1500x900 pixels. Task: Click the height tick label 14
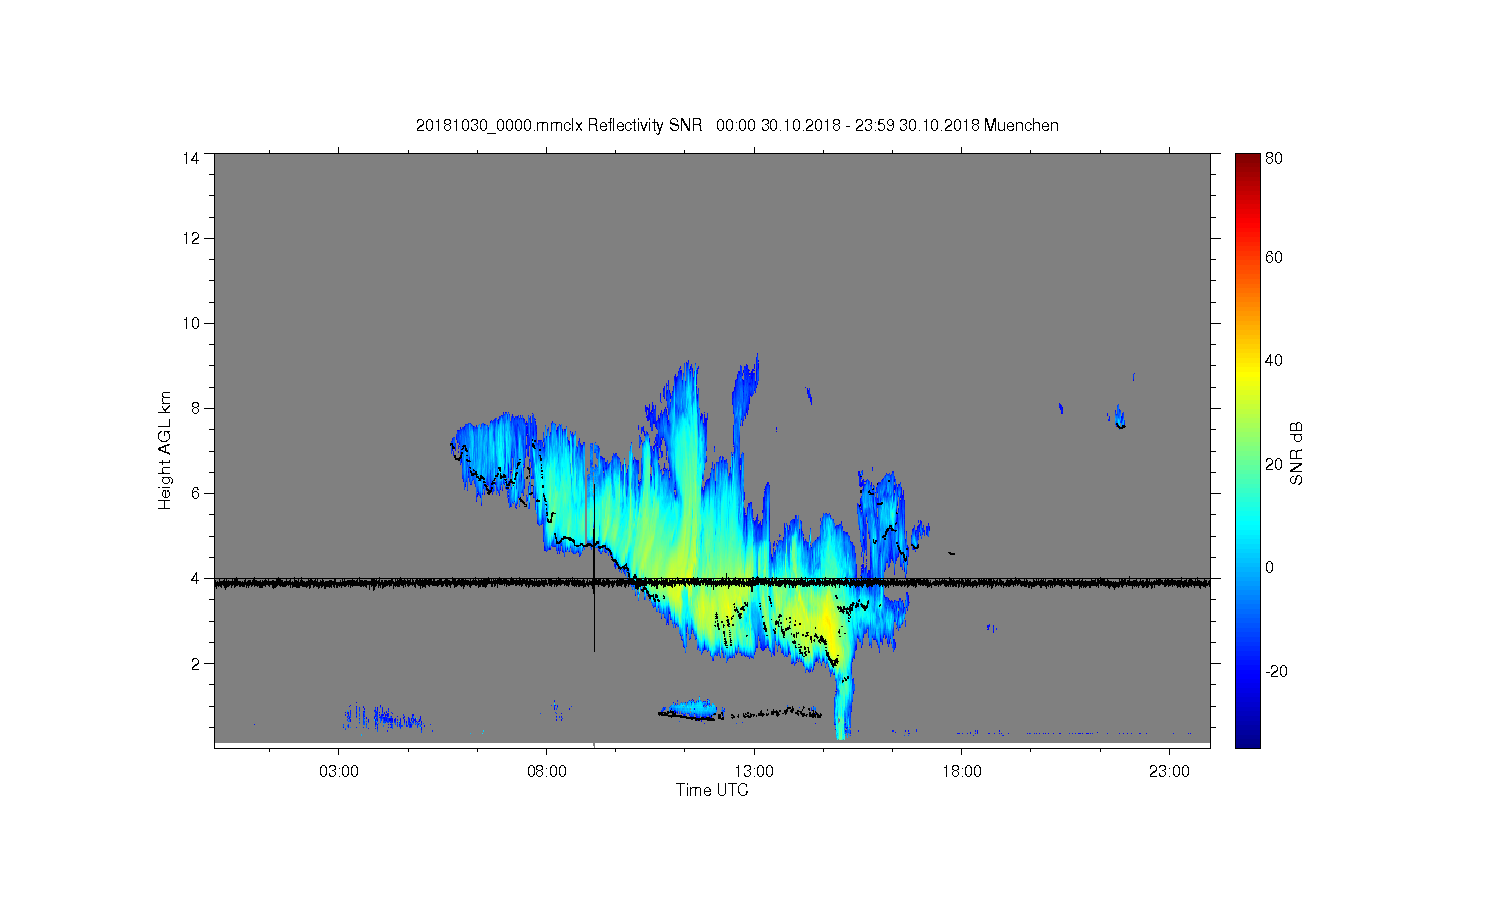[191, 158]
